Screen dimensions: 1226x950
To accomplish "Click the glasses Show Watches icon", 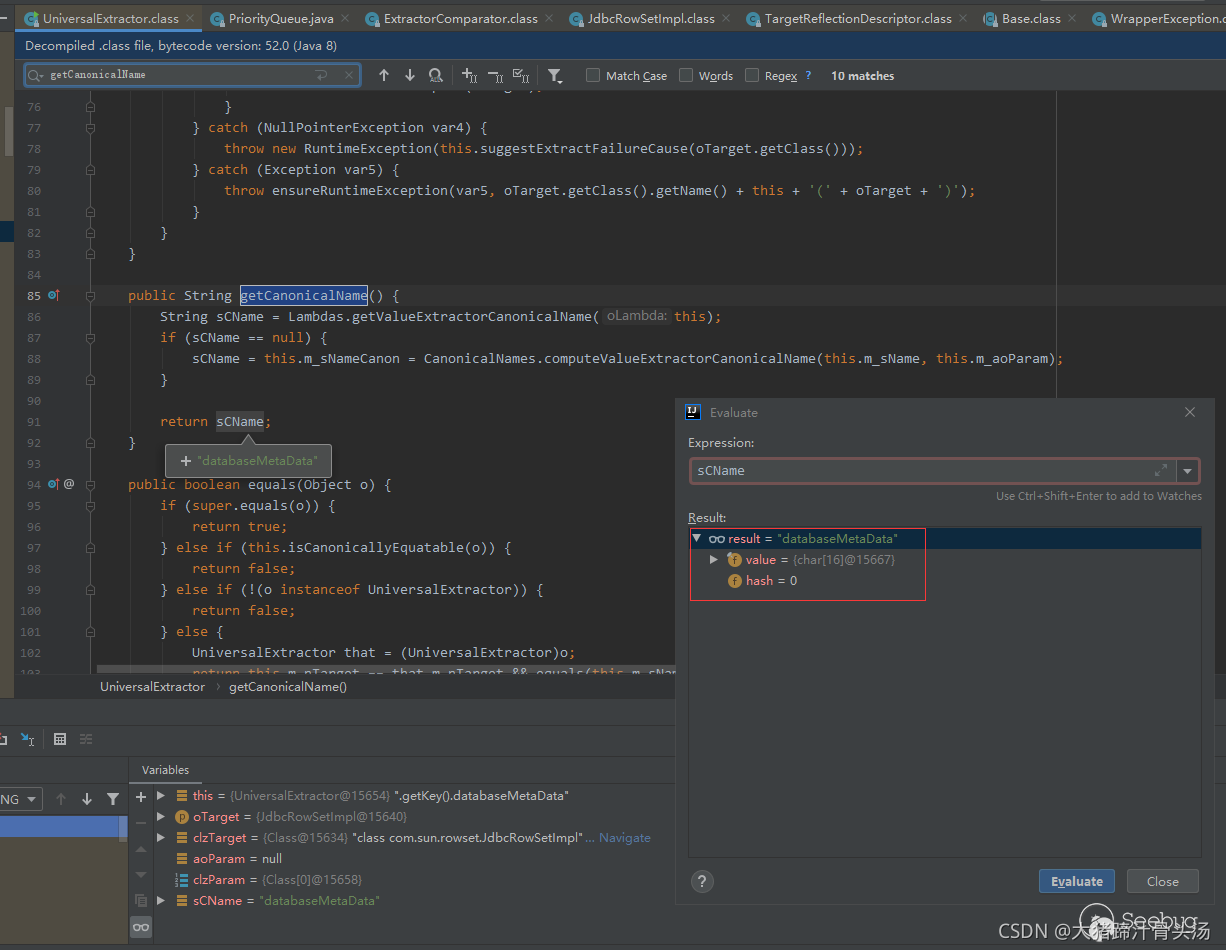I will click(141, 927).
